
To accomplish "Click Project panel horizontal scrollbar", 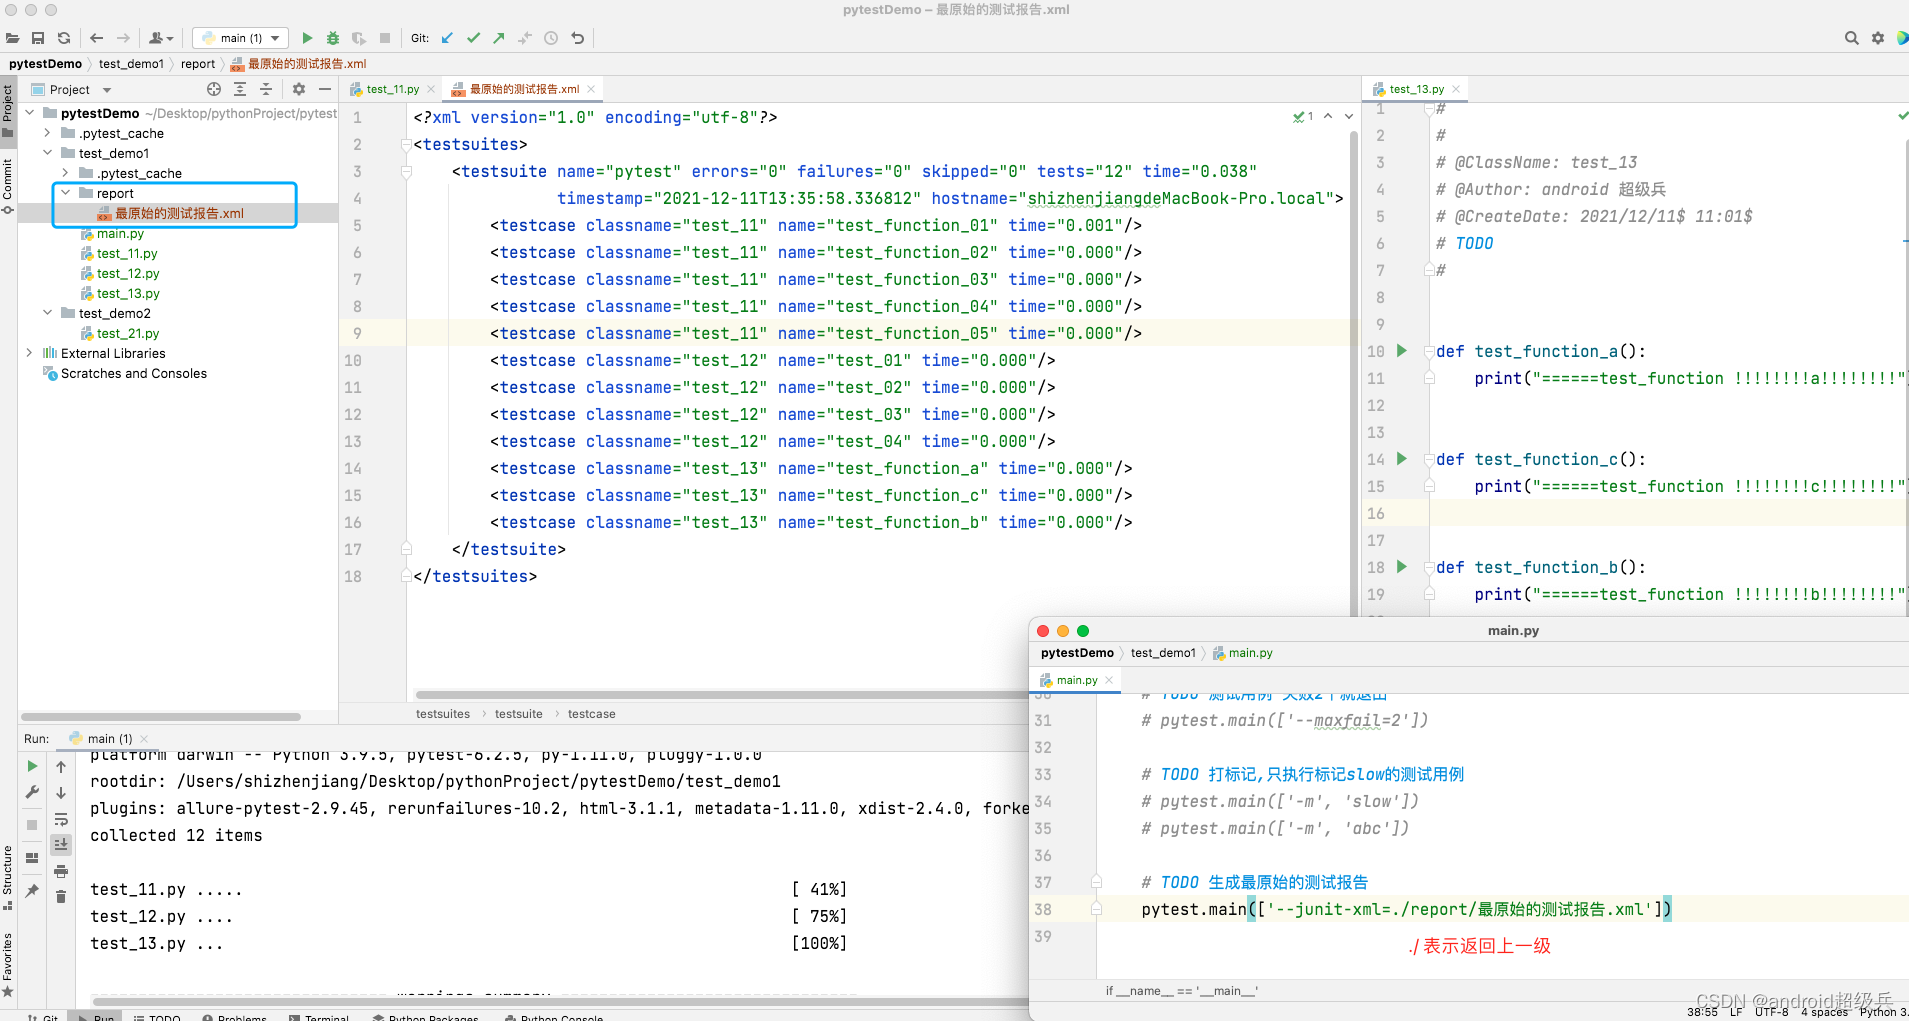I will pos(160,717).
